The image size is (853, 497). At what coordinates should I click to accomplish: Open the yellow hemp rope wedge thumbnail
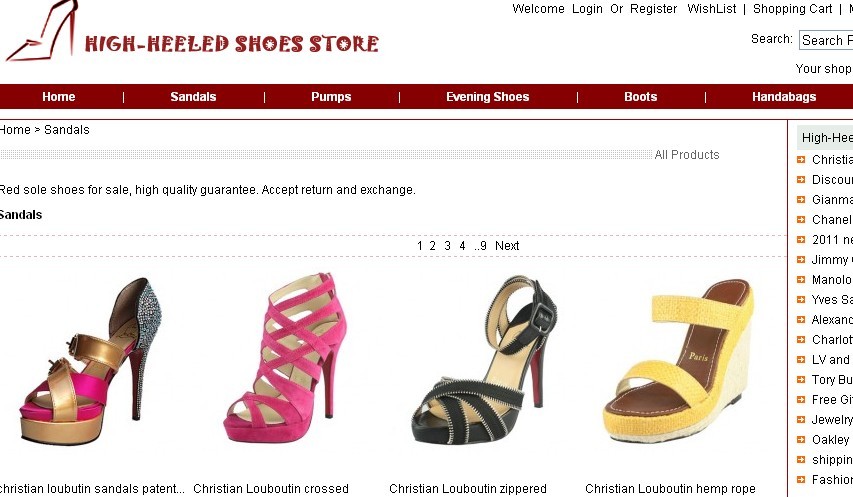[679, 361]
